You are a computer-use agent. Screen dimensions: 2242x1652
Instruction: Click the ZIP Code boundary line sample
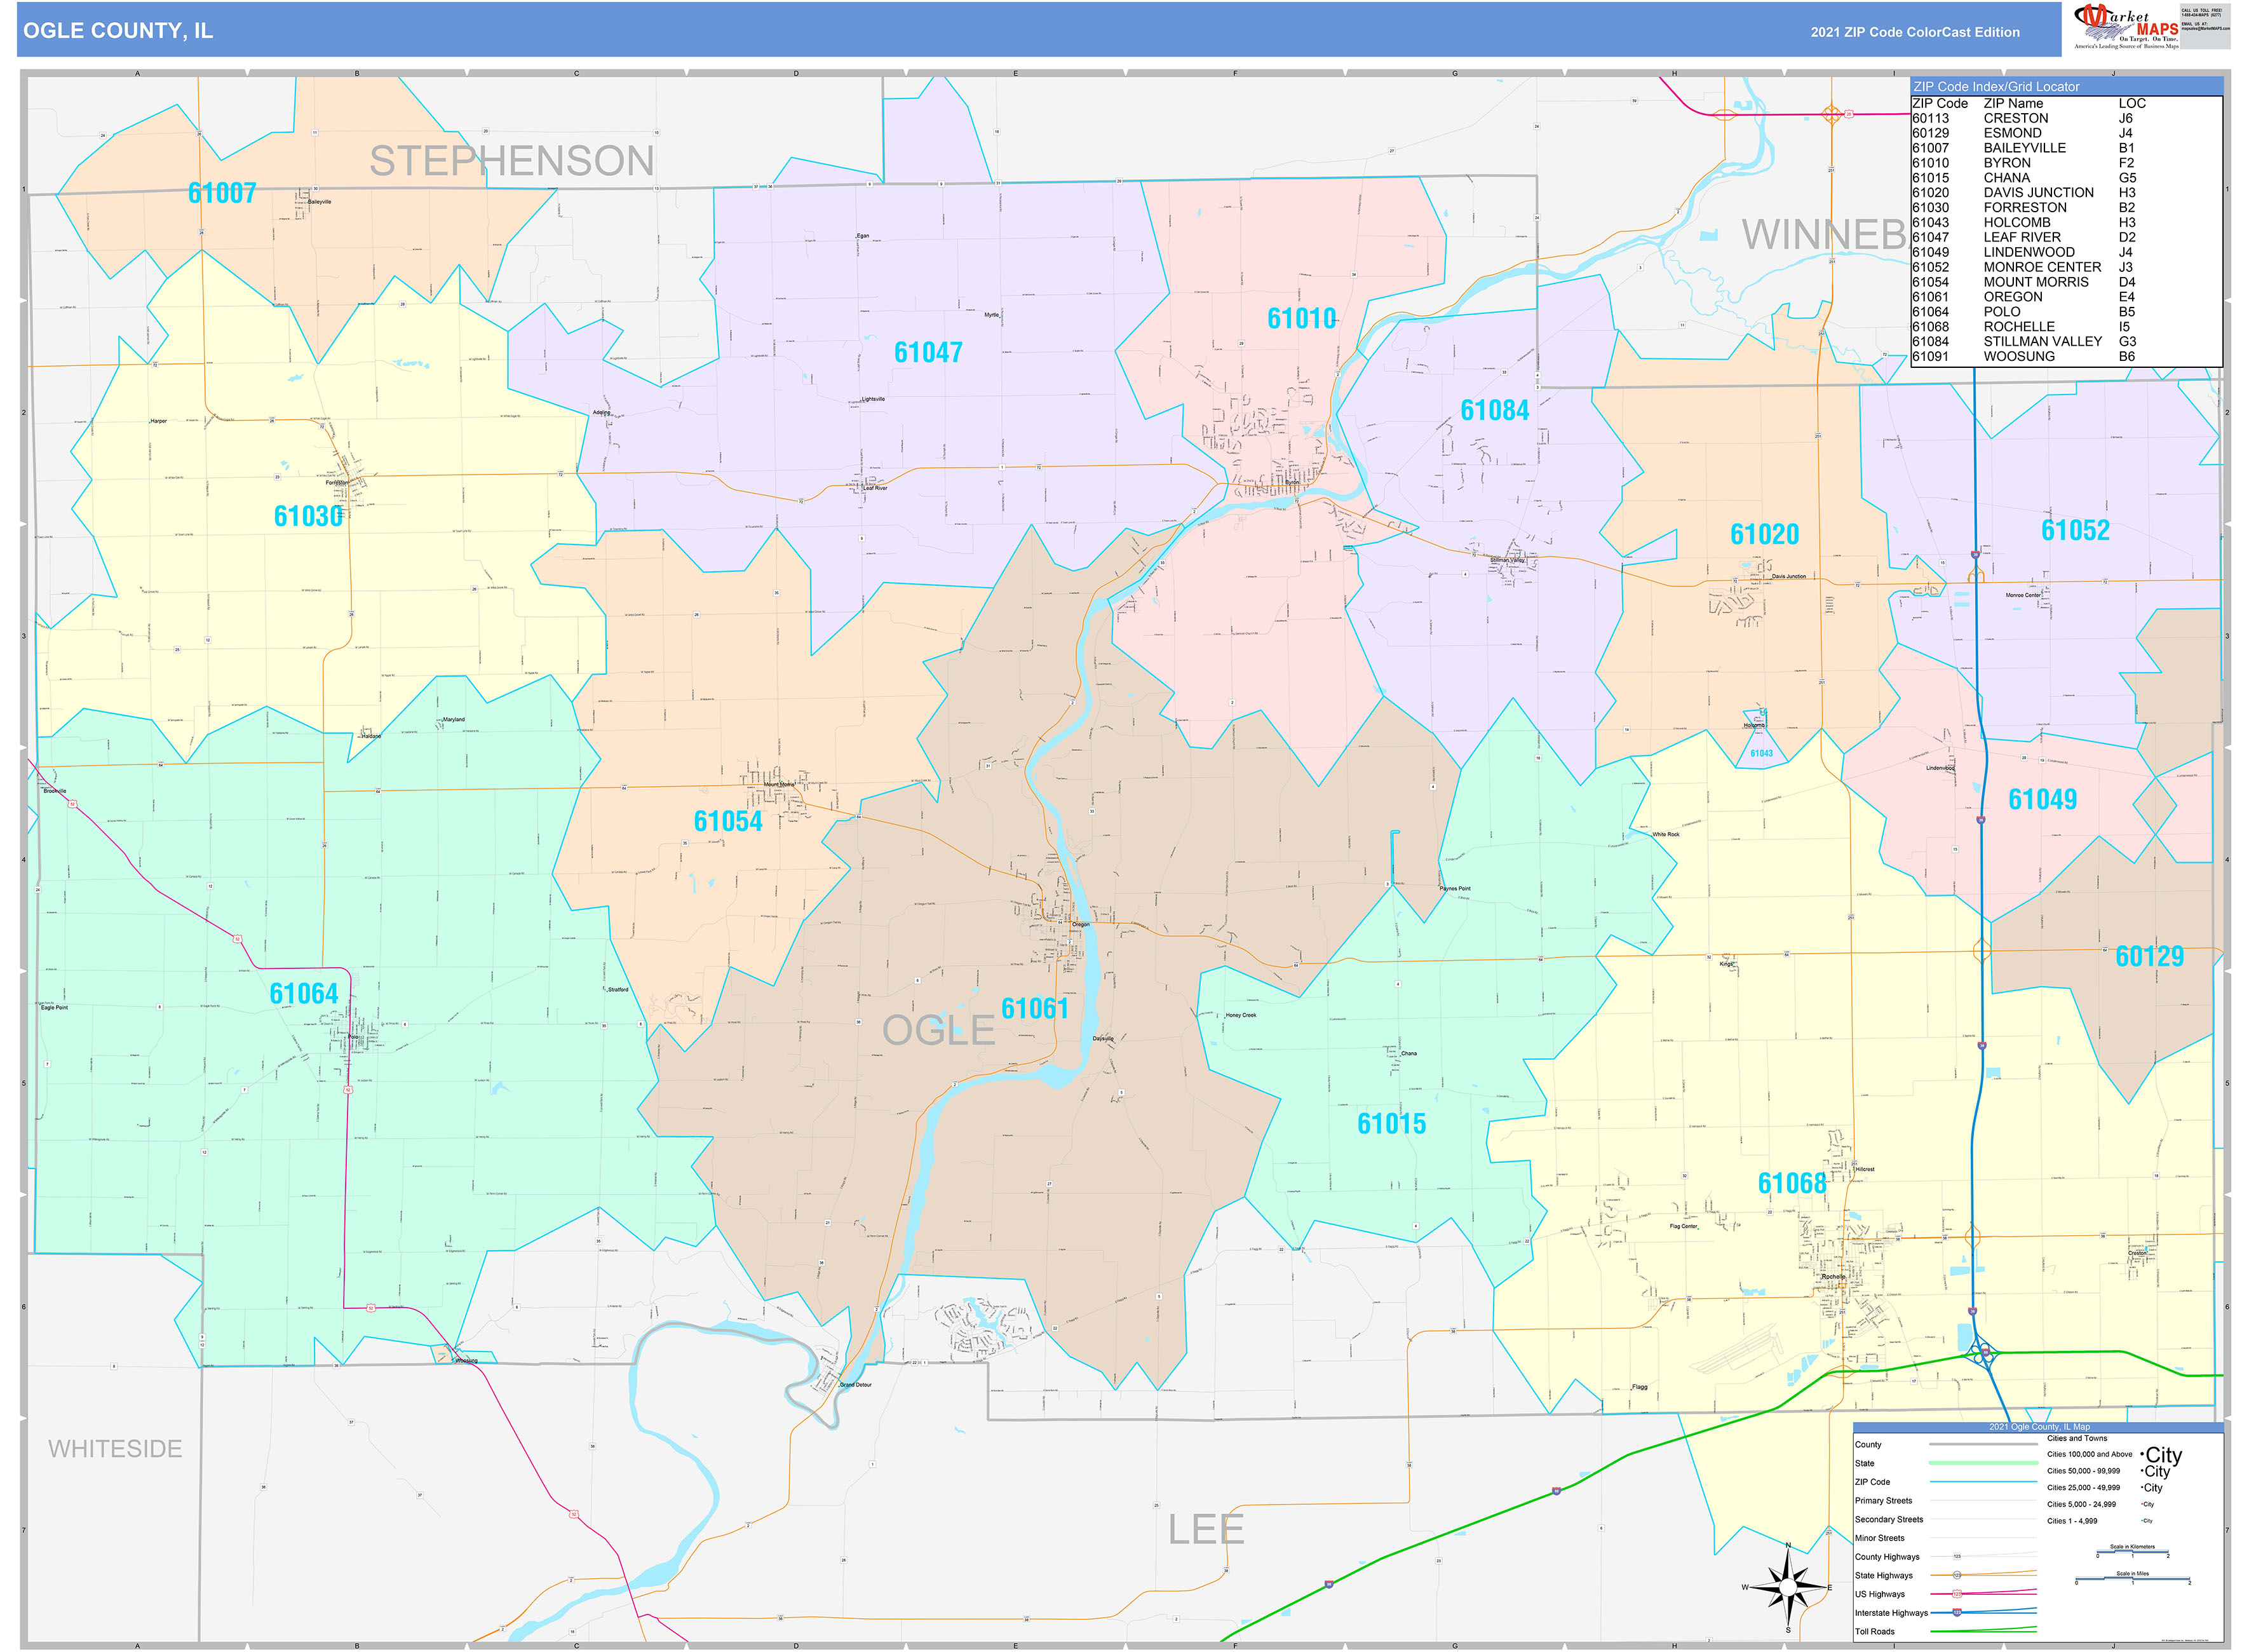click(x=1985, y=1482)
